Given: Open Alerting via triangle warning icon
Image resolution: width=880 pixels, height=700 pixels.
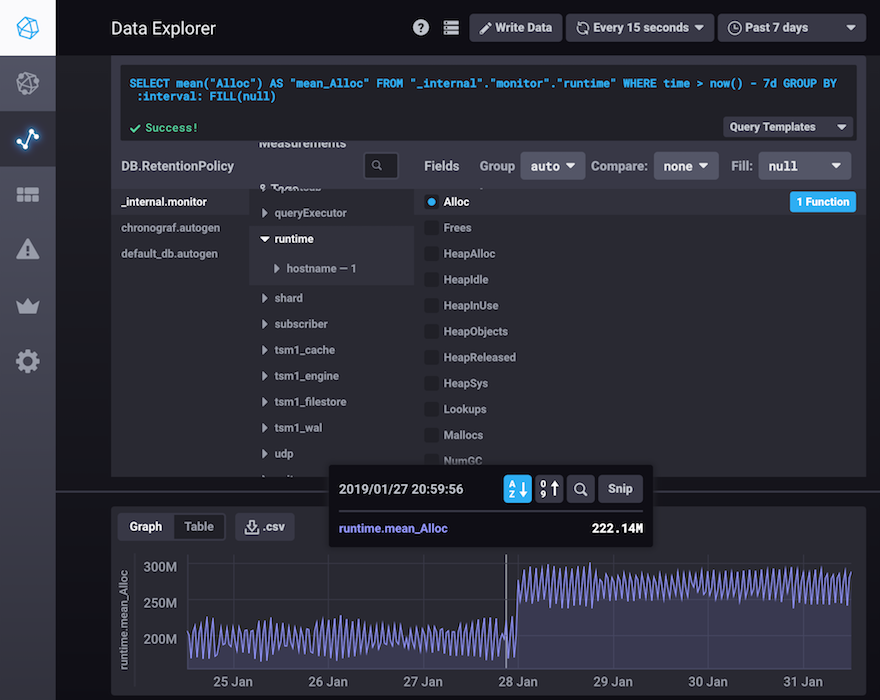Looking at the screenshot, I should [x=28, y=250].
